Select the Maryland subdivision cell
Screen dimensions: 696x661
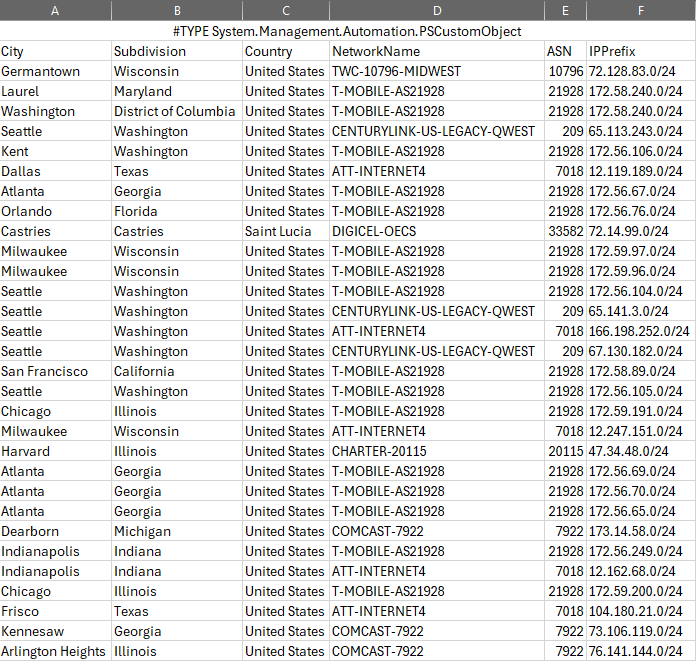(x=177, y=91)
